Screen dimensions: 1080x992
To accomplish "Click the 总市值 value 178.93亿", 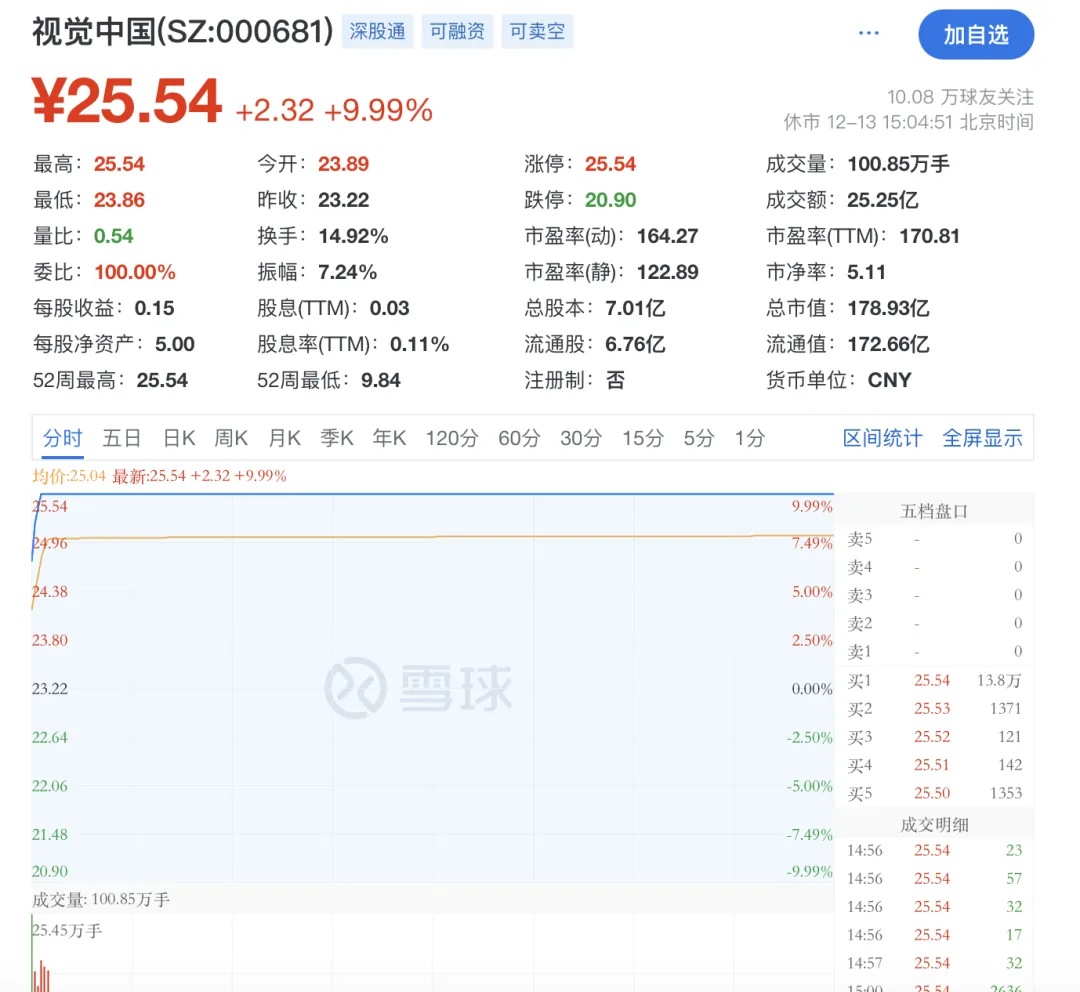I will [889, 308].
